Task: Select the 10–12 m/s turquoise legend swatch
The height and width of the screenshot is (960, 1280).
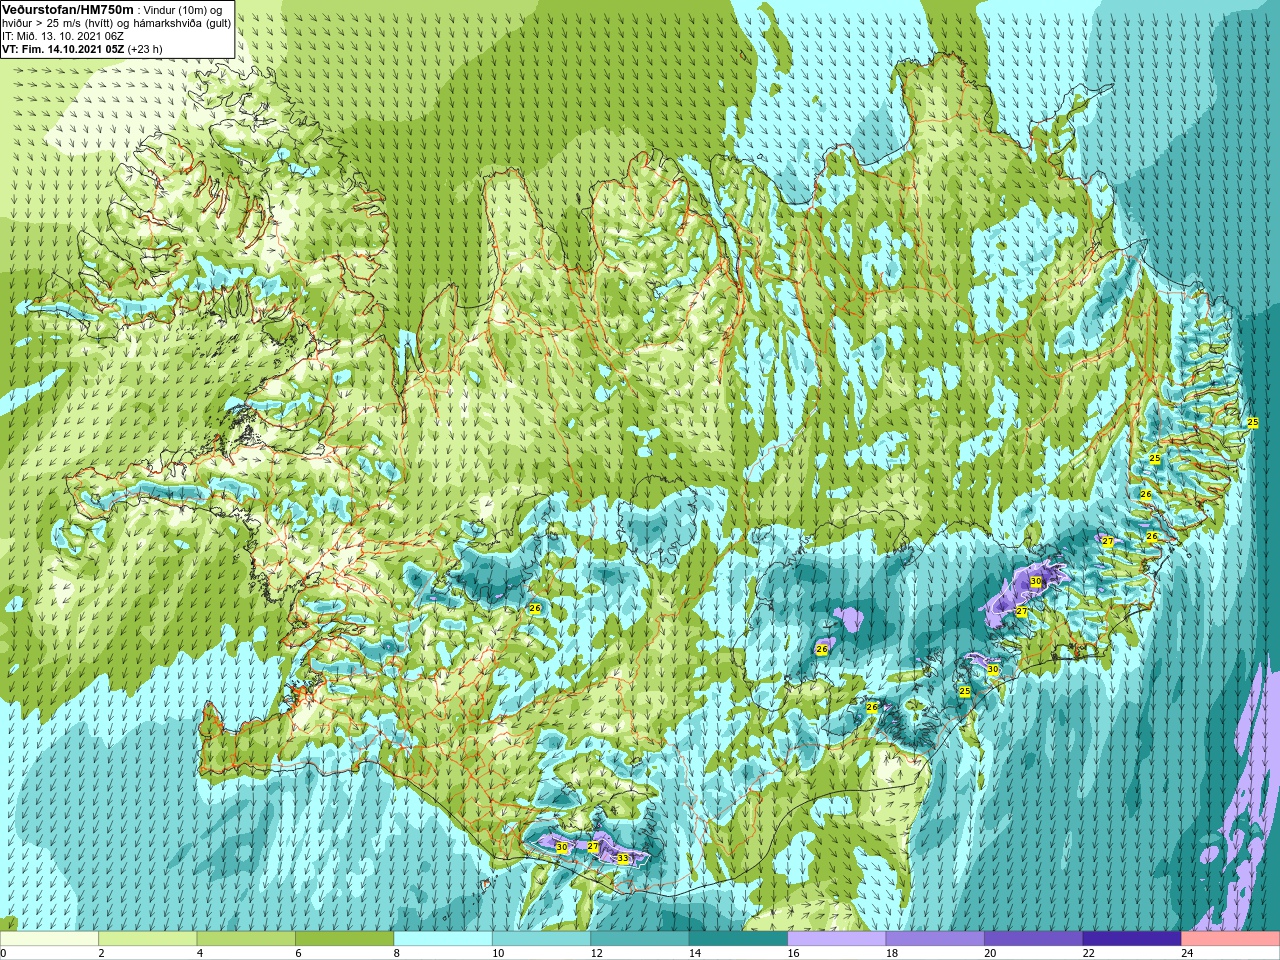Action: [541, 939]
